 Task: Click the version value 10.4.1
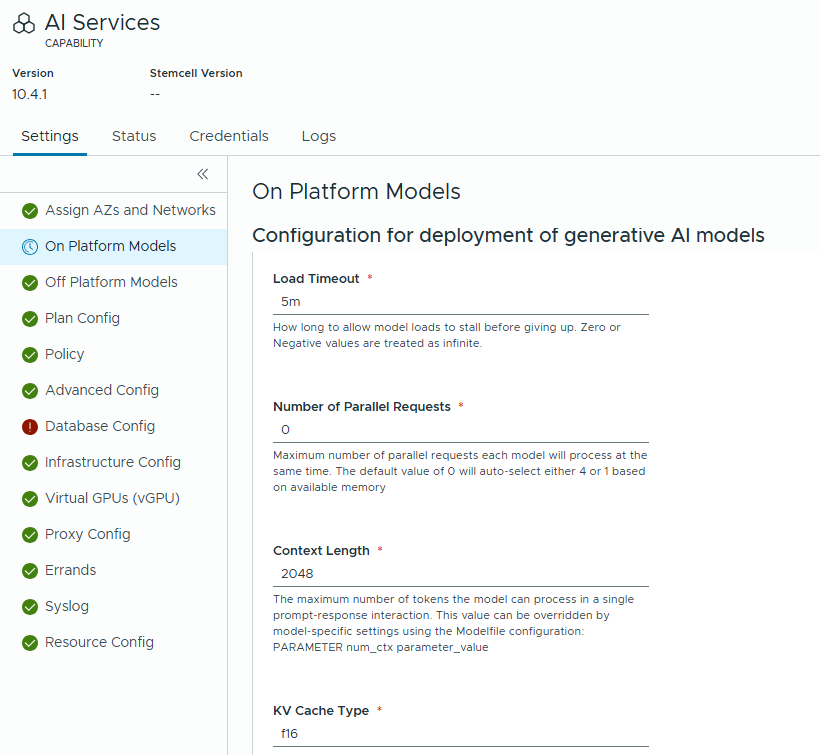(30, 95)
